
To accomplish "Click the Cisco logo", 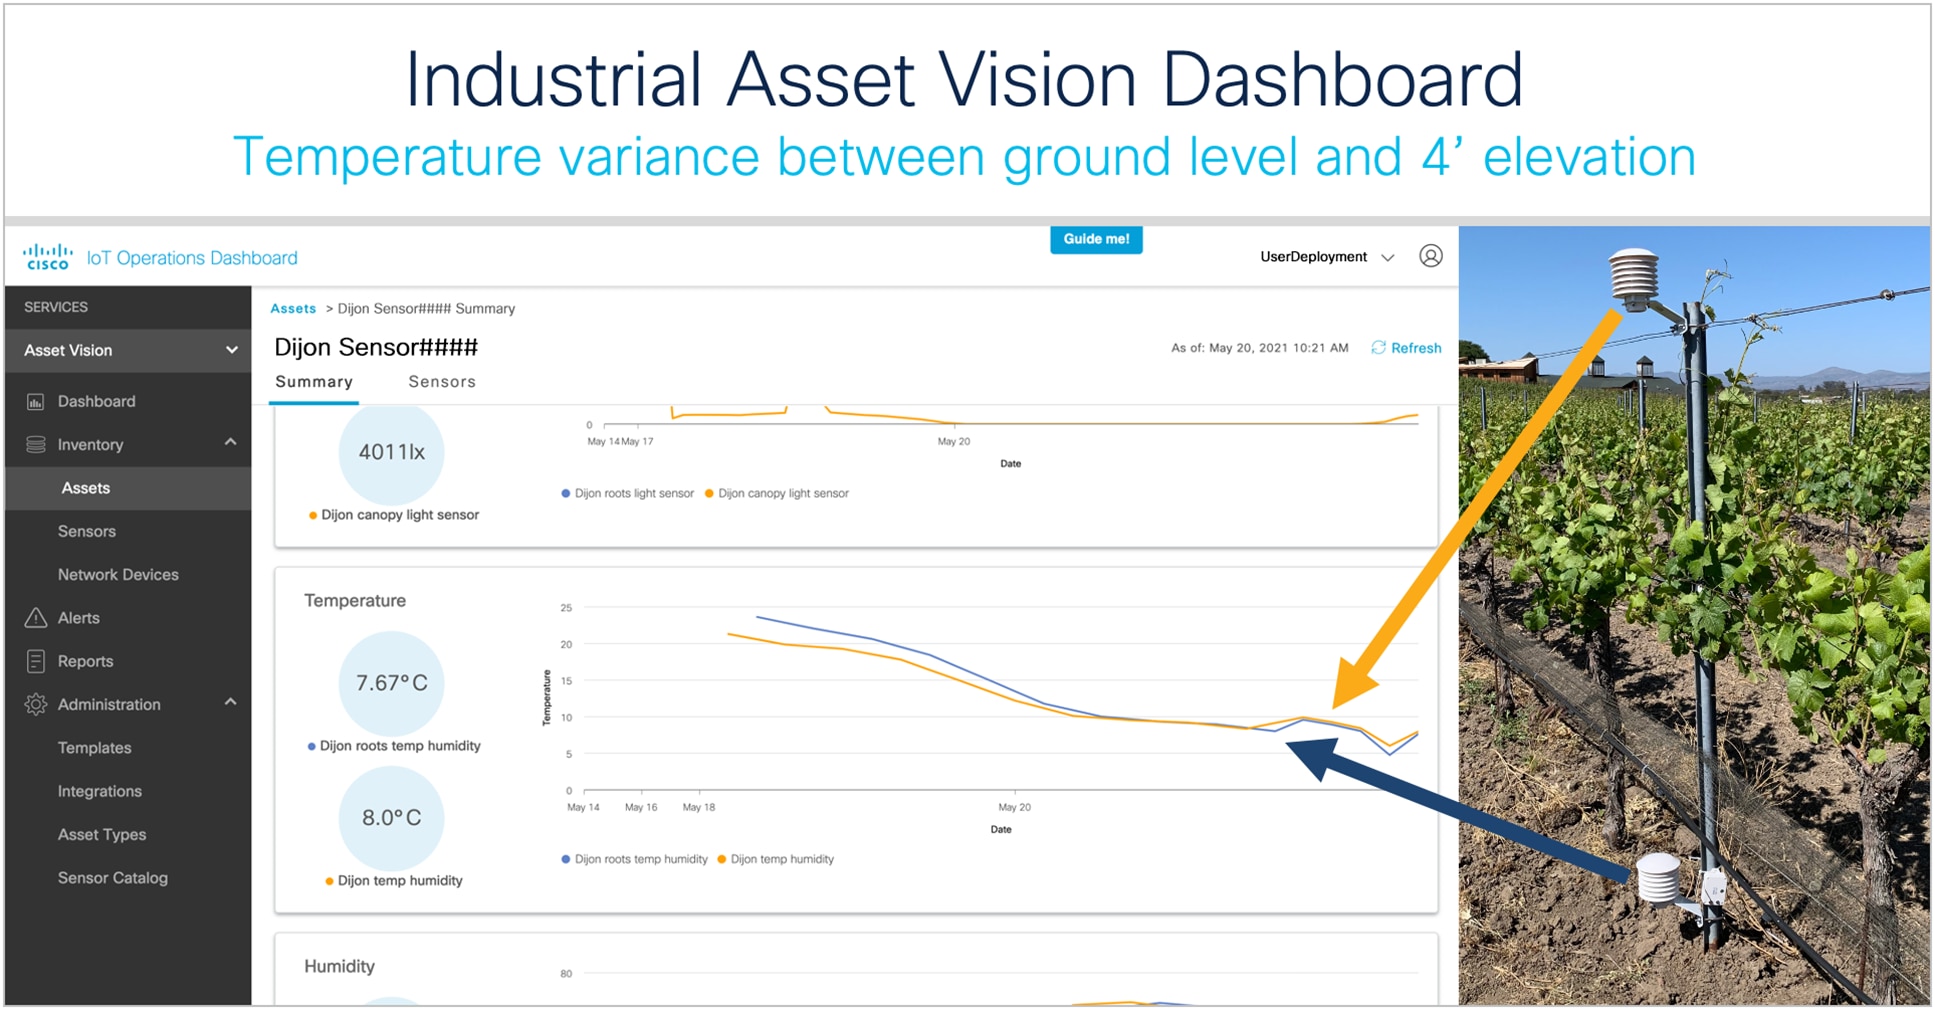I will [x=48, y=257].
